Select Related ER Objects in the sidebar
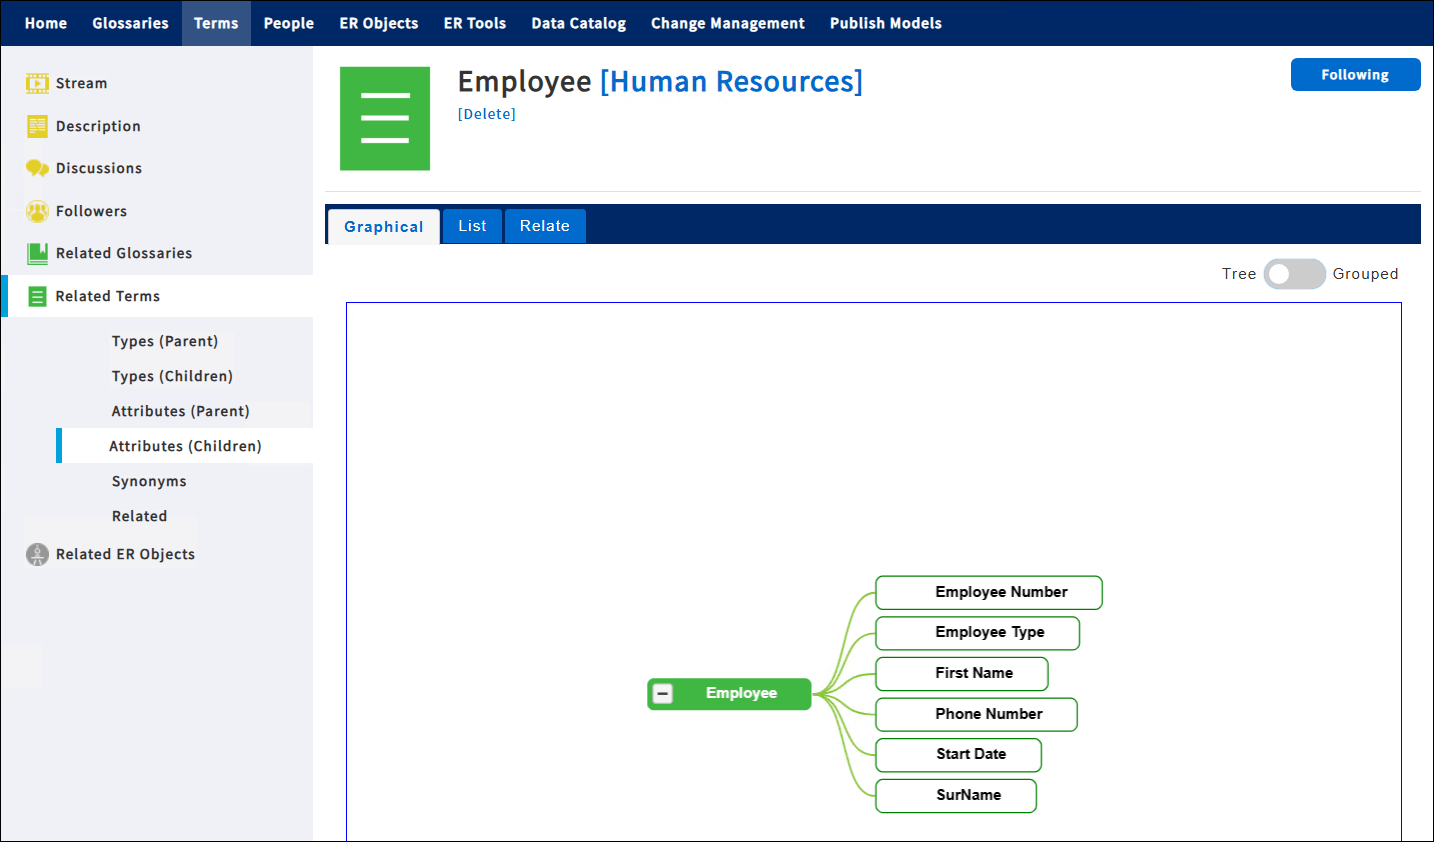The image size is (1434, 842). [x=125, y=554]
